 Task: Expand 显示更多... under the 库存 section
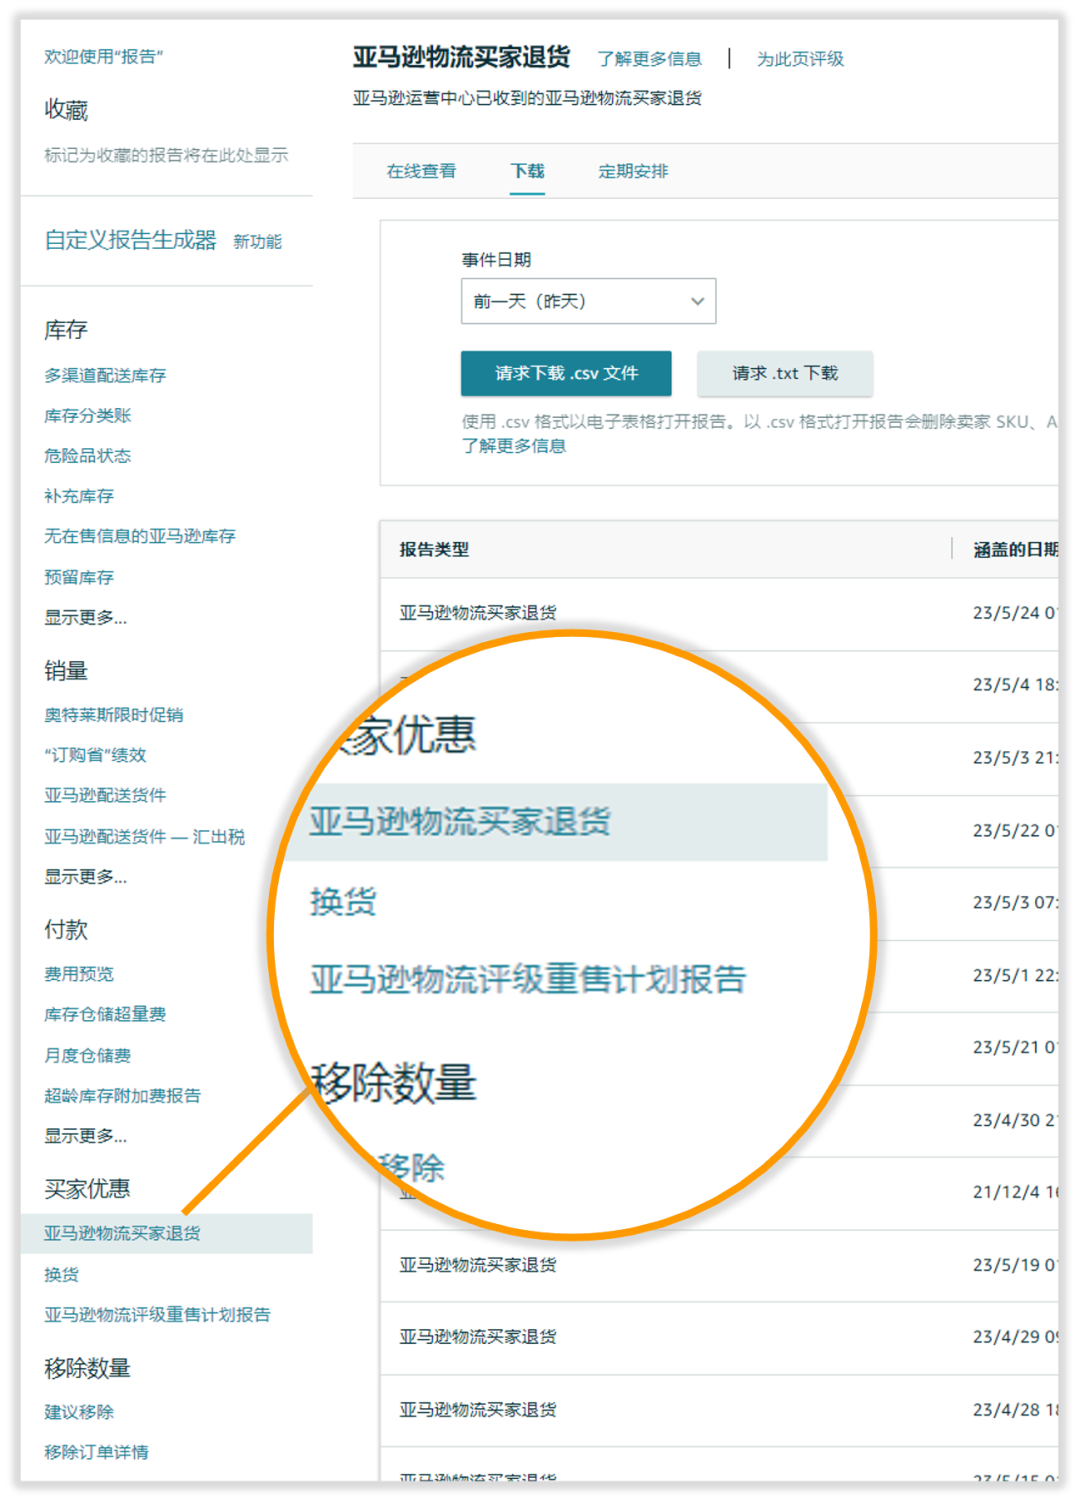85,618
